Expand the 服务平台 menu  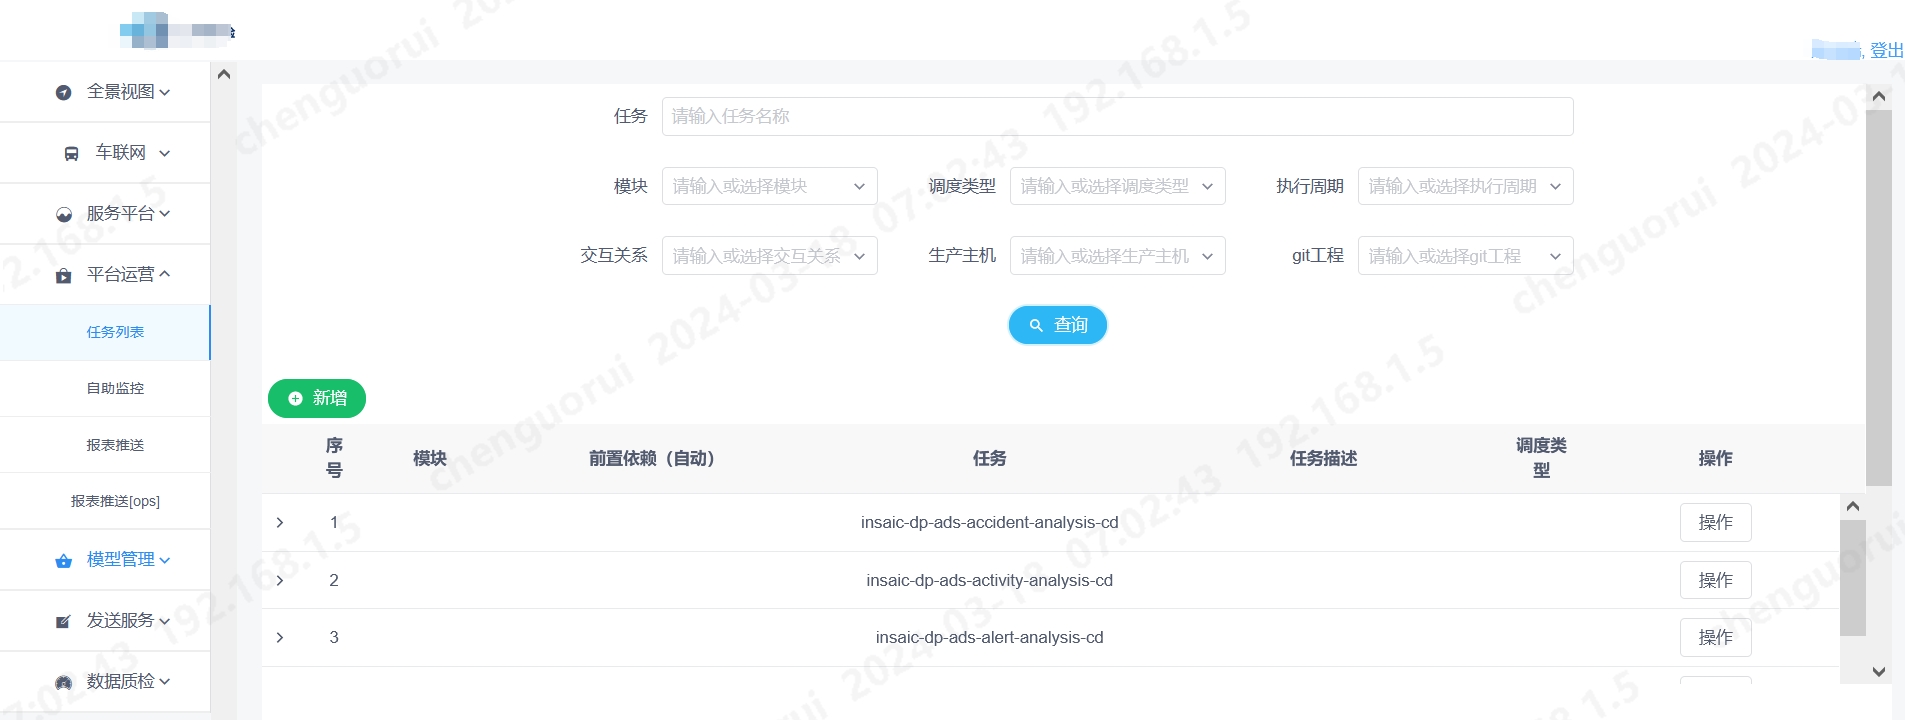tap(105, 214)
